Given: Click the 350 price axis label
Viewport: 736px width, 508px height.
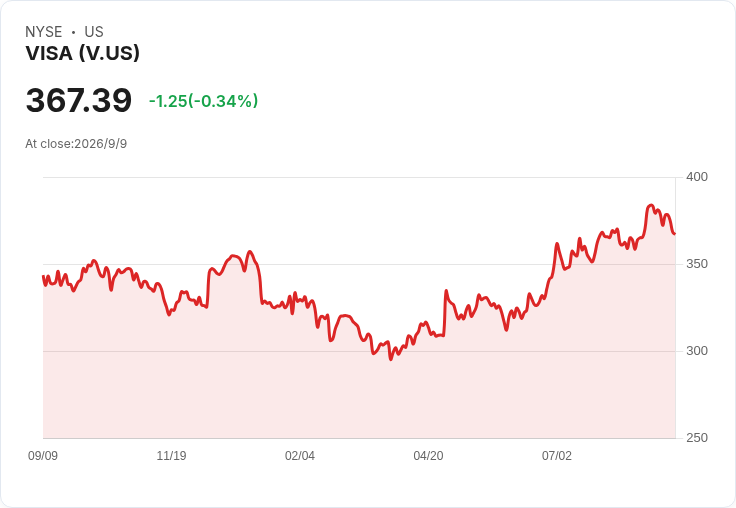Looking at the screenshot, I should pyautogui.click(x=697, y=264).
